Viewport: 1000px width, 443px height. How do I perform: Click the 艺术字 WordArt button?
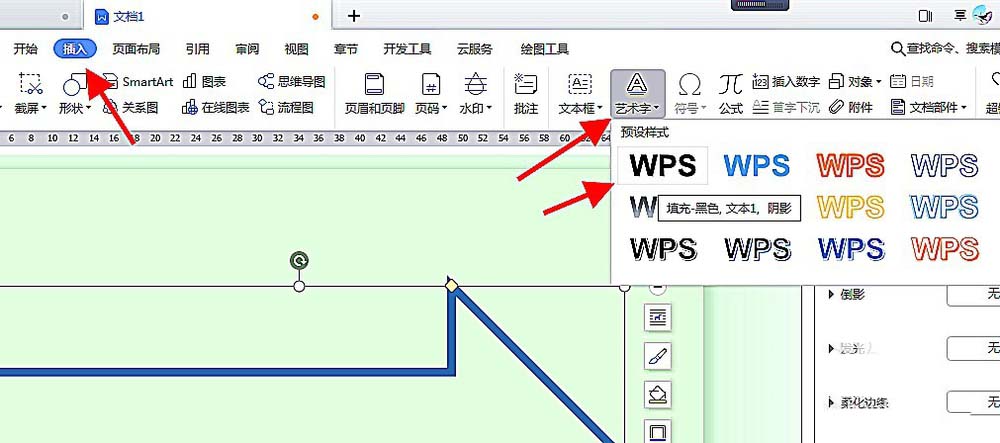point(637,93)
